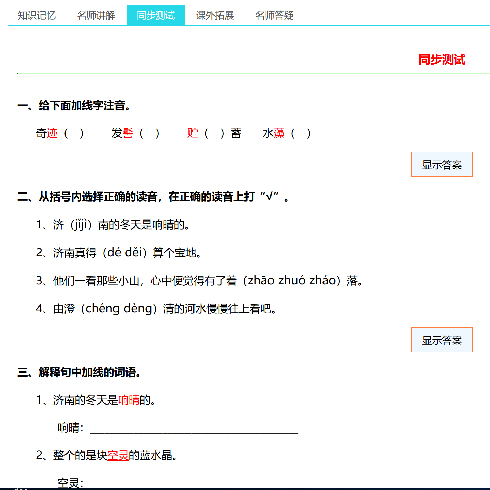The width and height of the screenshot is (490, 490).
Task: Click the word 水藻 in exercise one
Action: [x=273, y=133]
